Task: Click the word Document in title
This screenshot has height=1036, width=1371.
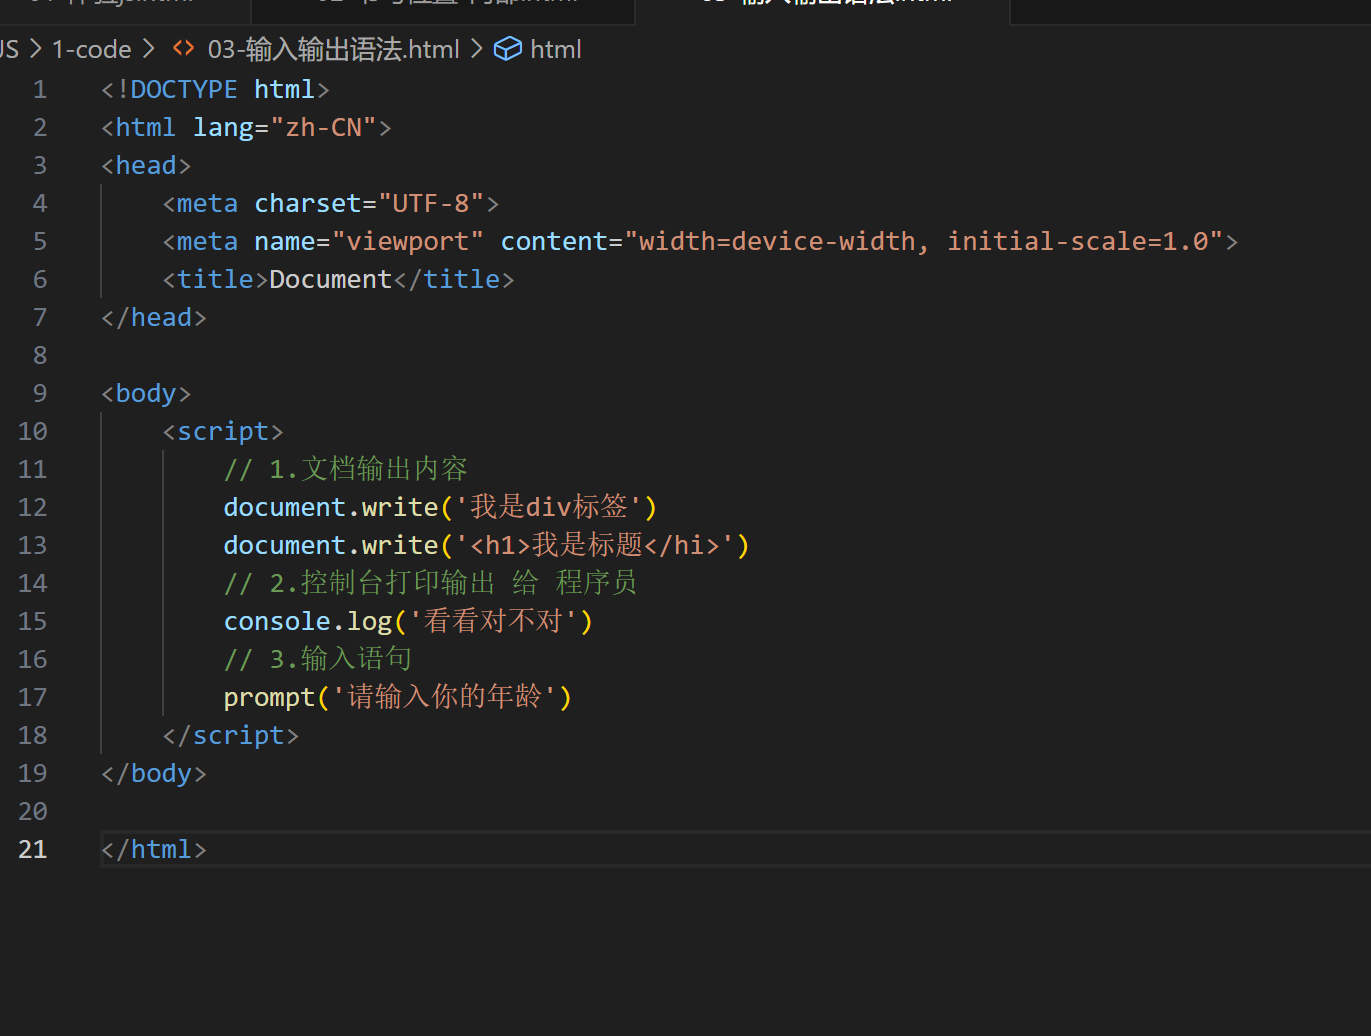Action: coord(331,280)
